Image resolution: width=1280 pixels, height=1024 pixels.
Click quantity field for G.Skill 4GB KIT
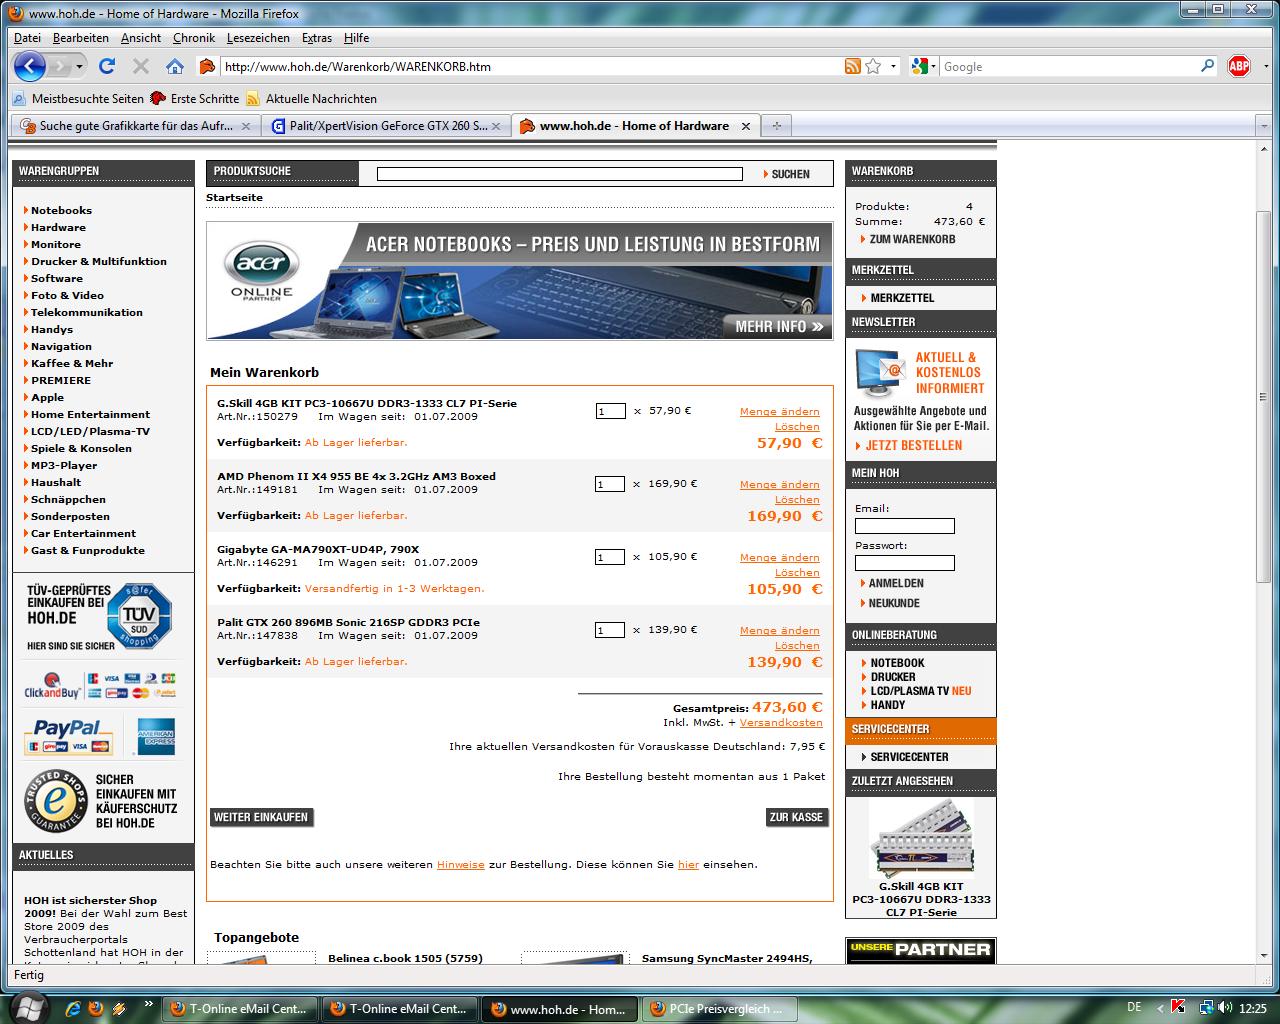click(610, 411)
